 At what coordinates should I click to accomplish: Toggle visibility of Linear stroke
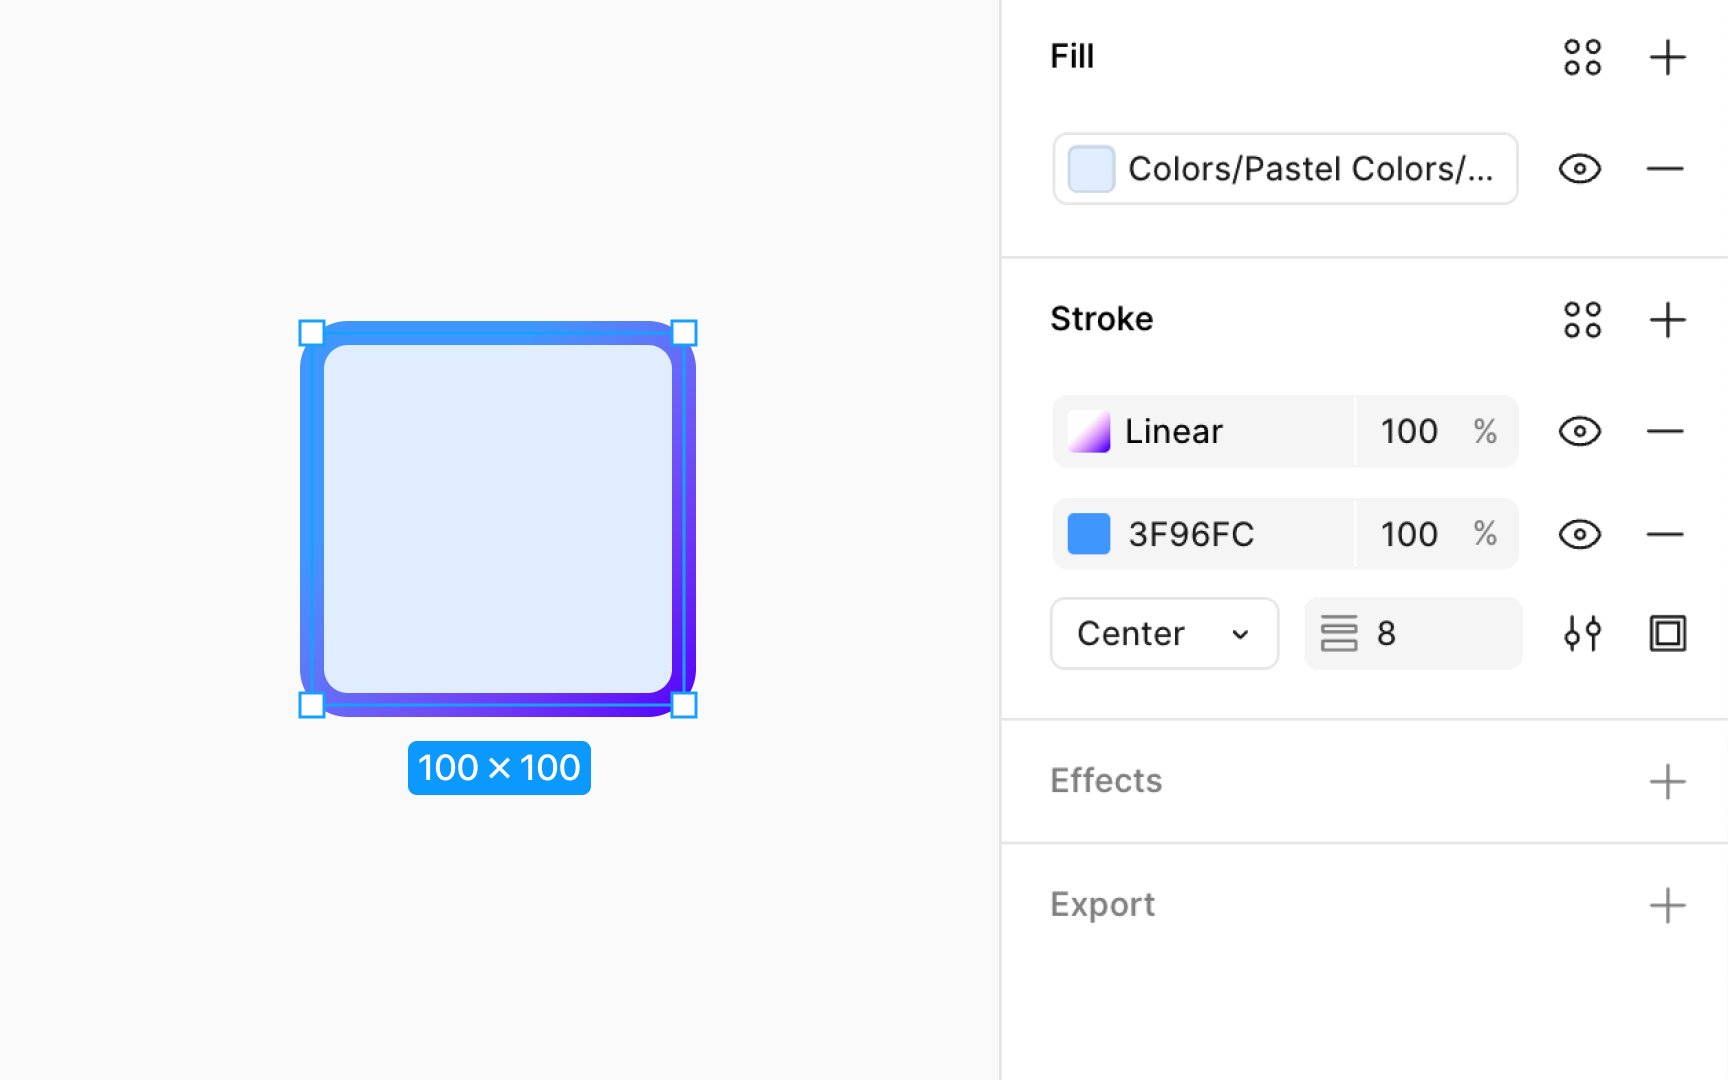click(1580, 432)
